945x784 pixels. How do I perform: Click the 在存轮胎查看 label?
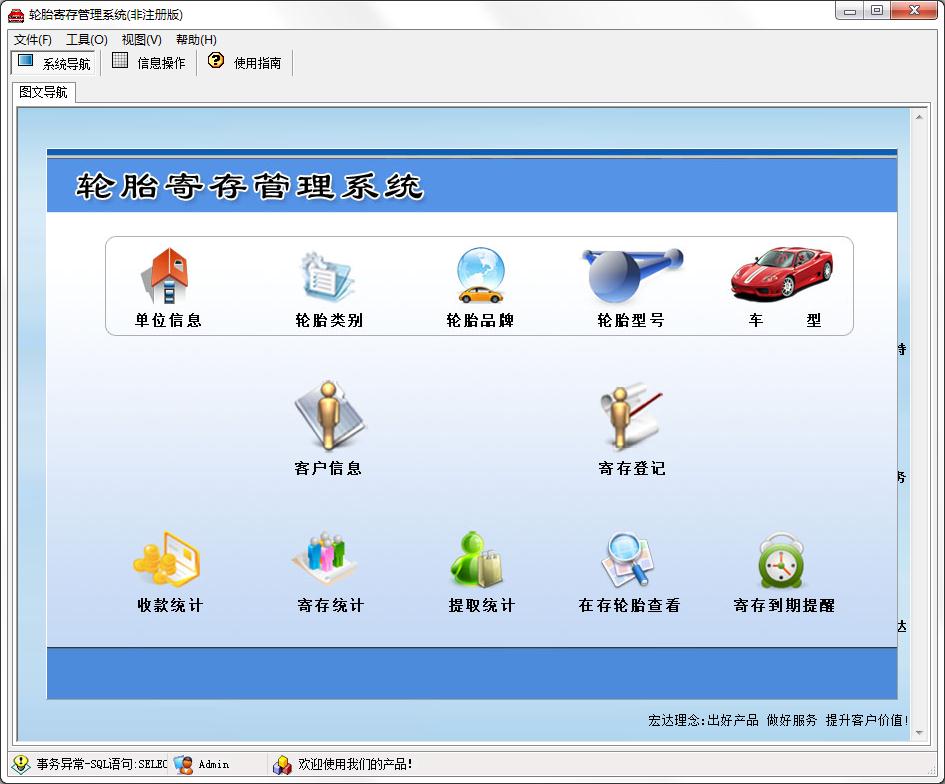(629, 605)
